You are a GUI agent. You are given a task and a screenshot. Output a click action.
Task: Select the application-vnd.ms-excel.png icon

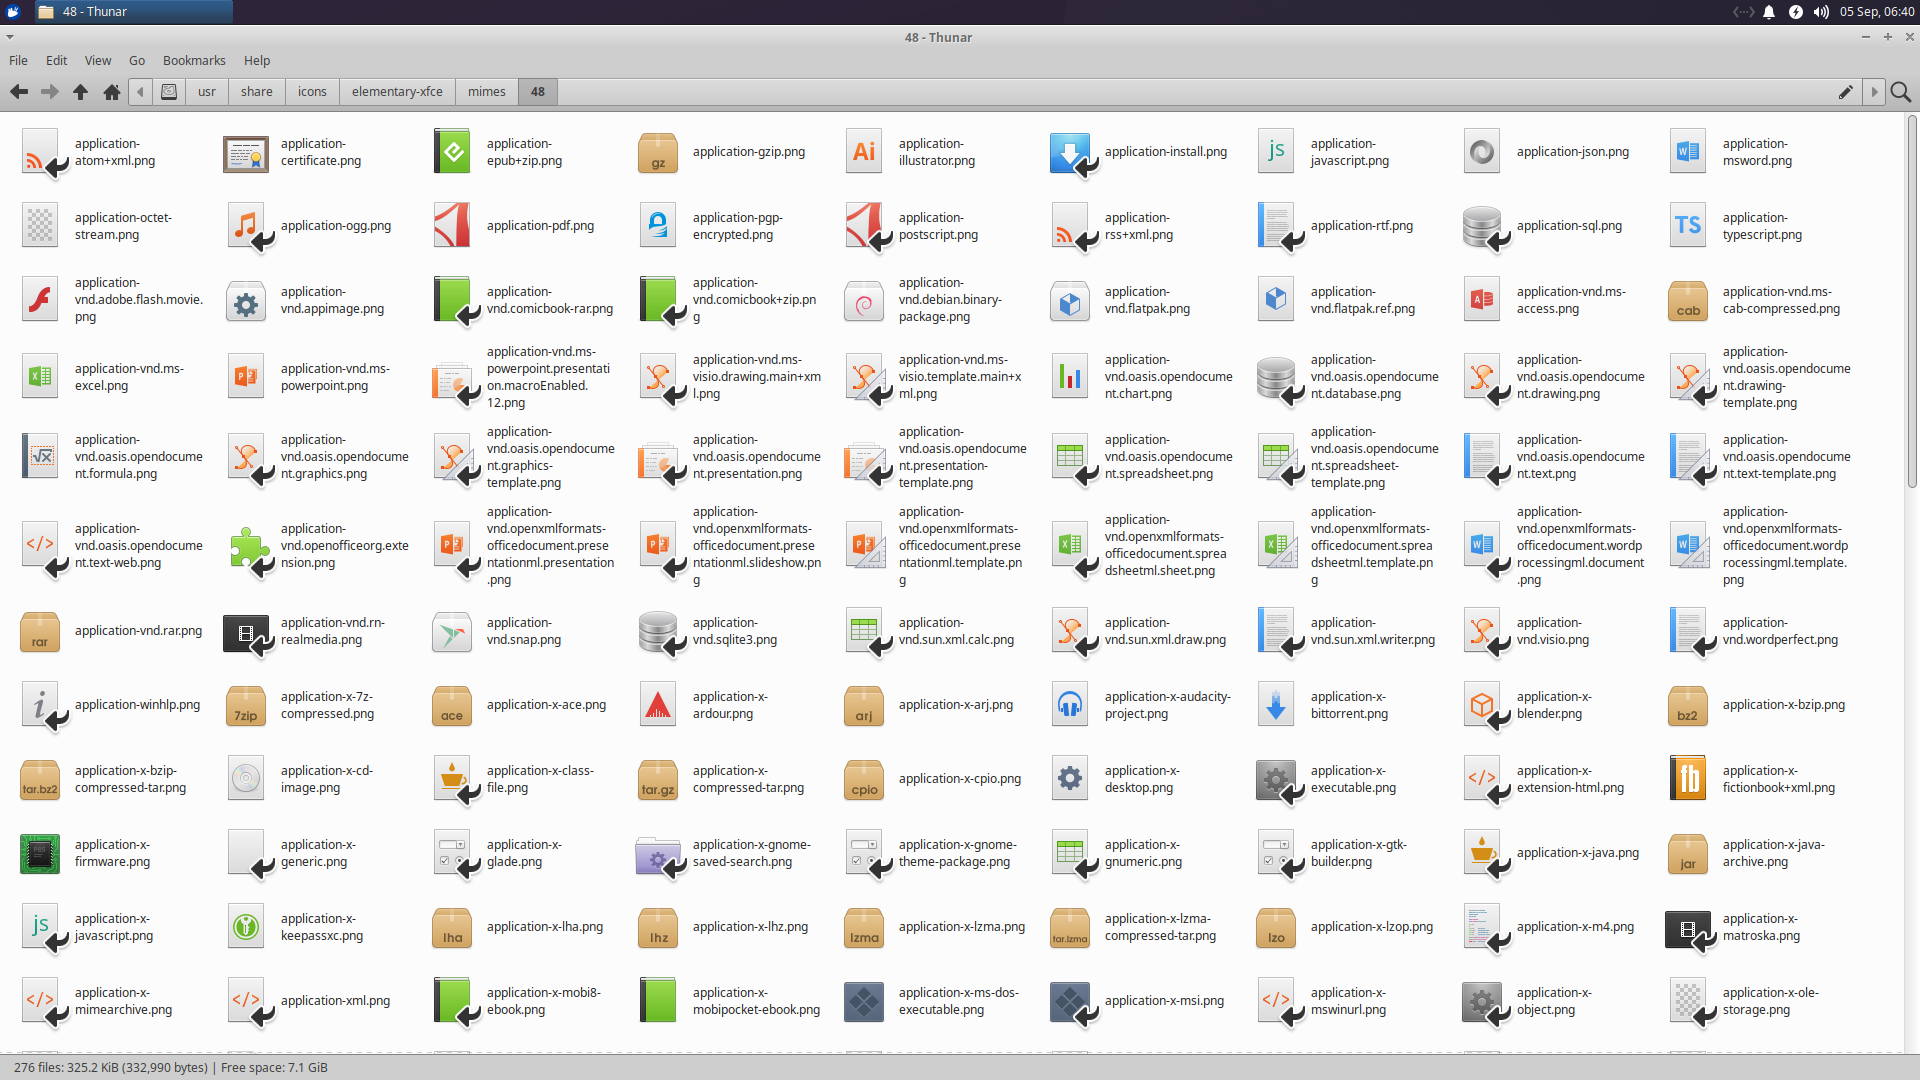(40, 377)
